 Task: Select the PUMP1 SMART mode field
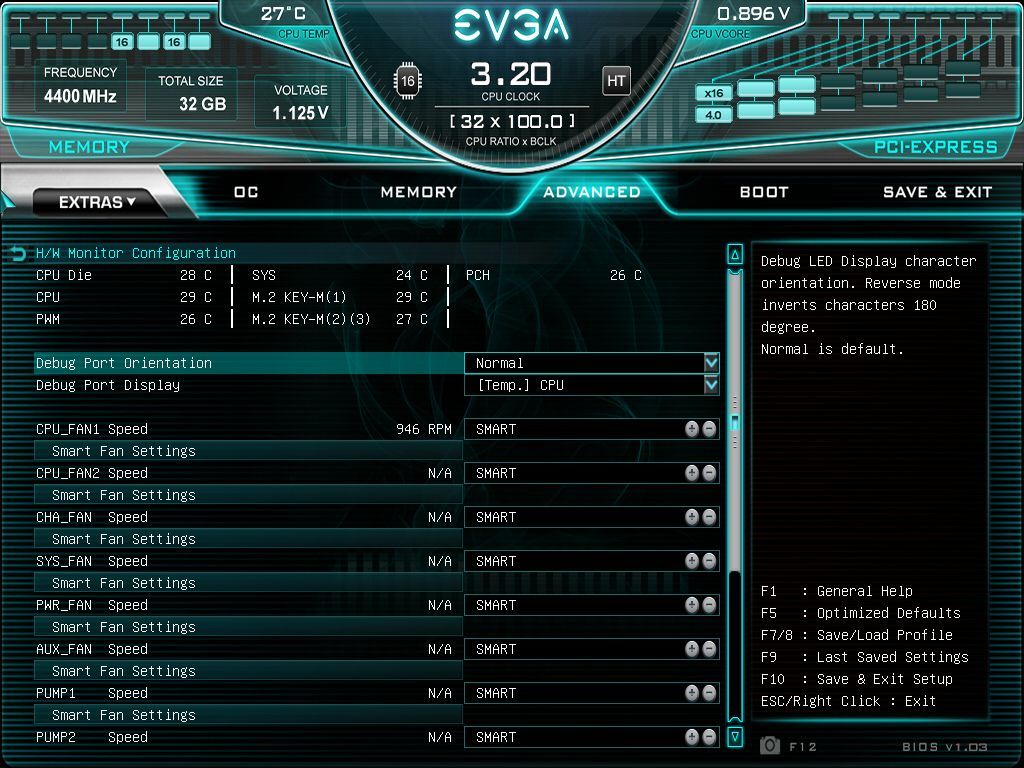[592, 693]
